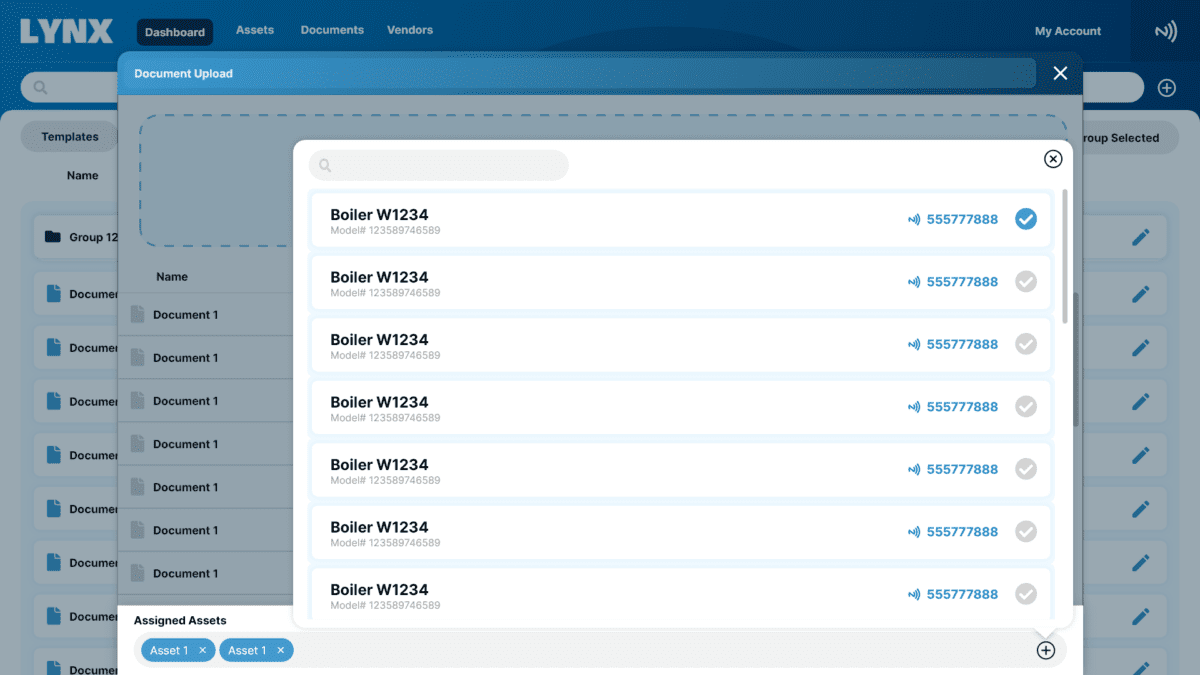Click the signal icon in top-right header
1200x675 pixels.
tap(1165, 32)
